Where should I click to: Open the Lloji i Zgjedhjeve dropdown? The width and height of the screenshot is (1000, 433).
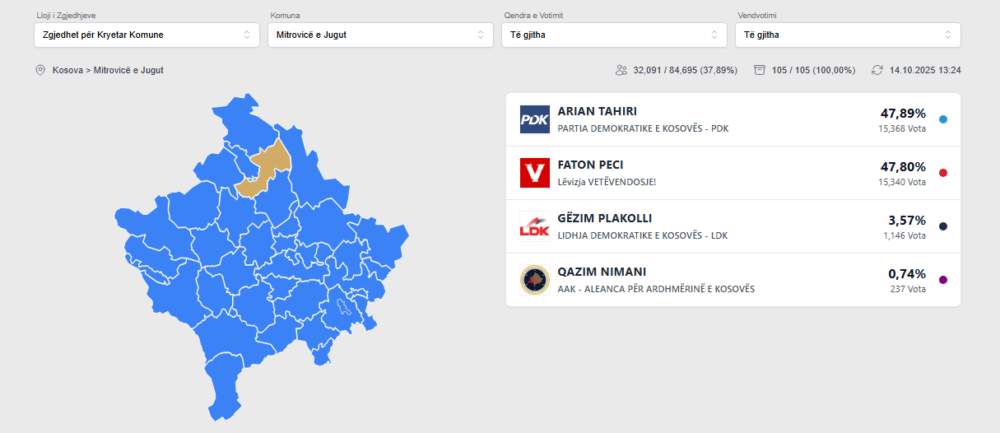coord(146,35)
